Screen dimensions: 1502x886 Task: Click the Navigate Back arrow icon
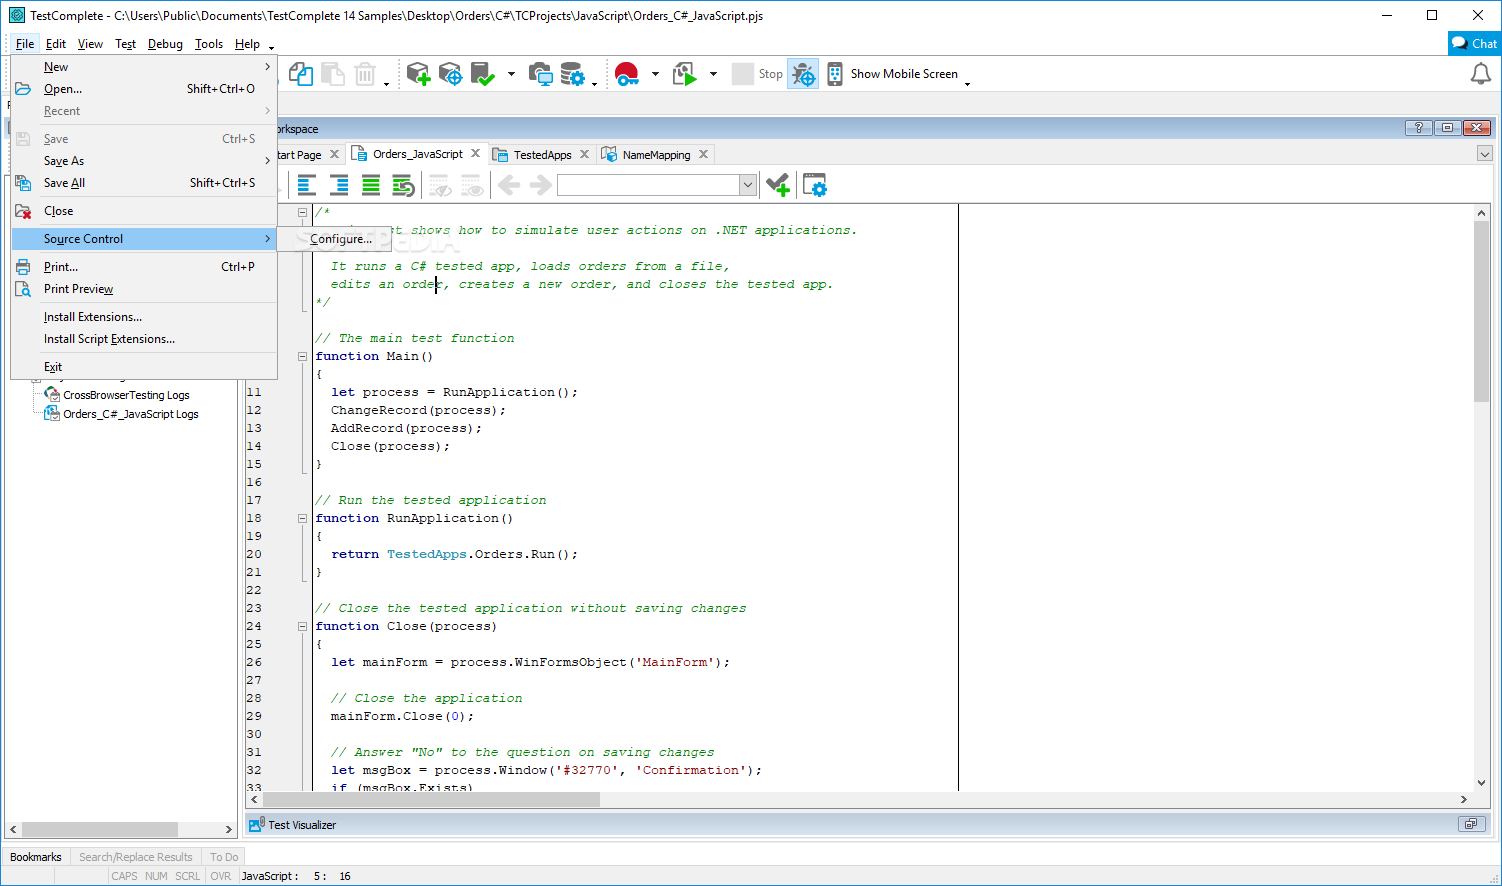(509, 185)
